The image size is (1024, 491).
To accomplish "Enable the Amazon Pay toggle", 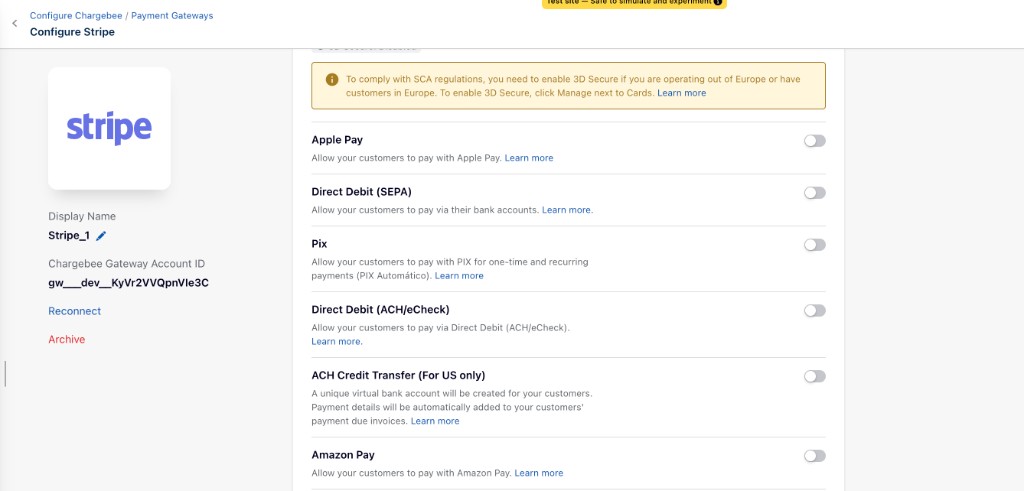I will pos(814,456).
